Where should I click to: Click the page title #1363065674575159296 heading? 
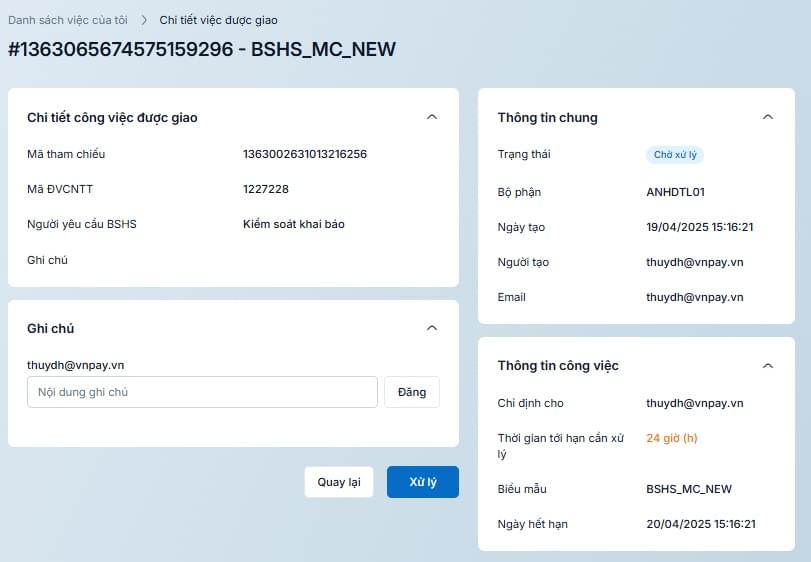point(202,49)
